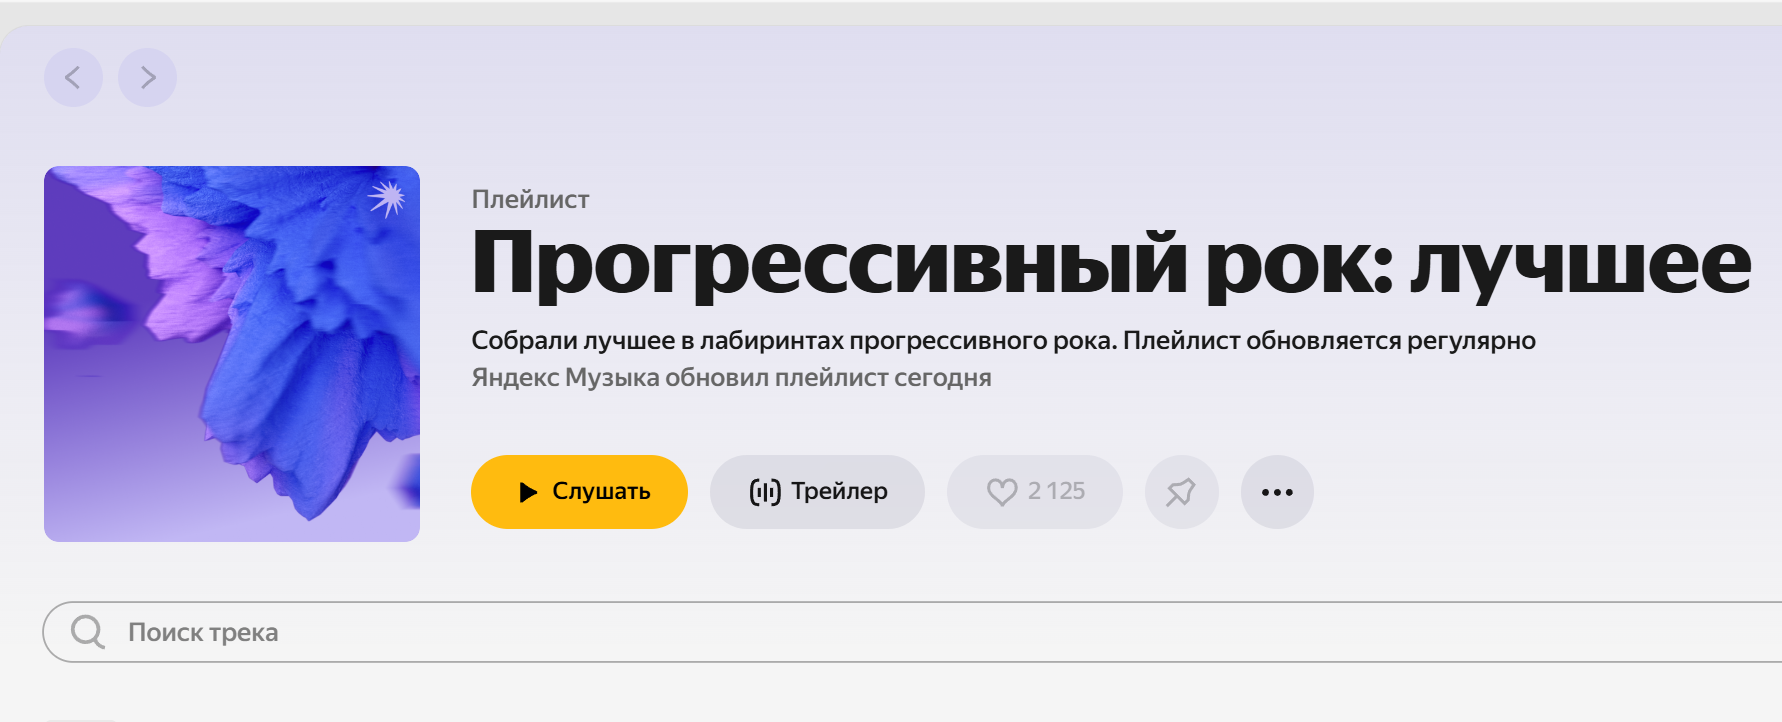Click the sparkle badge on playlist cover

pos(386,198)
